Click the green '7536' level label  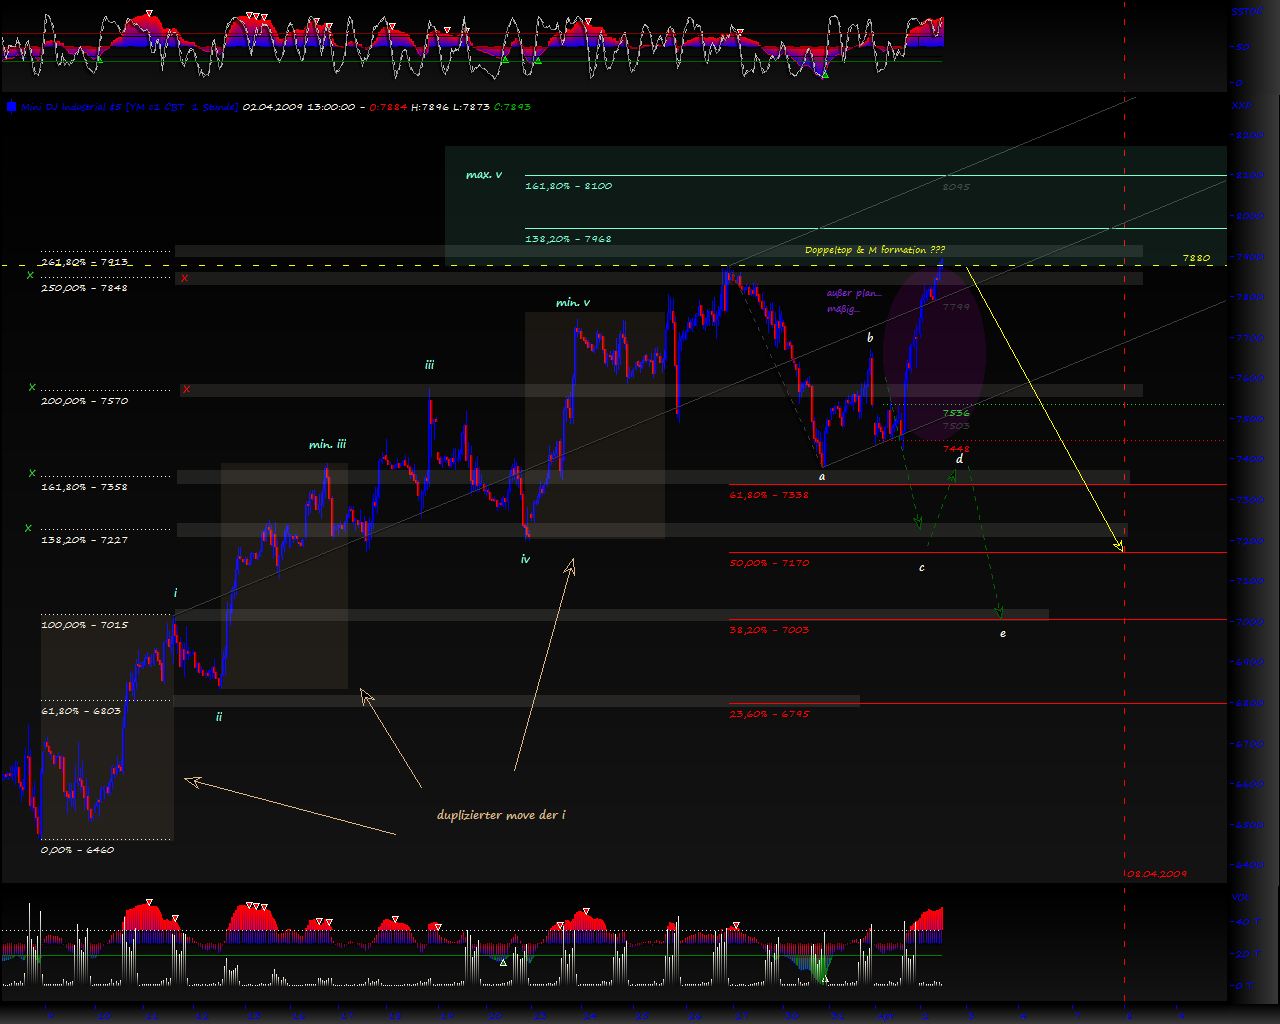tap(956, 413)
